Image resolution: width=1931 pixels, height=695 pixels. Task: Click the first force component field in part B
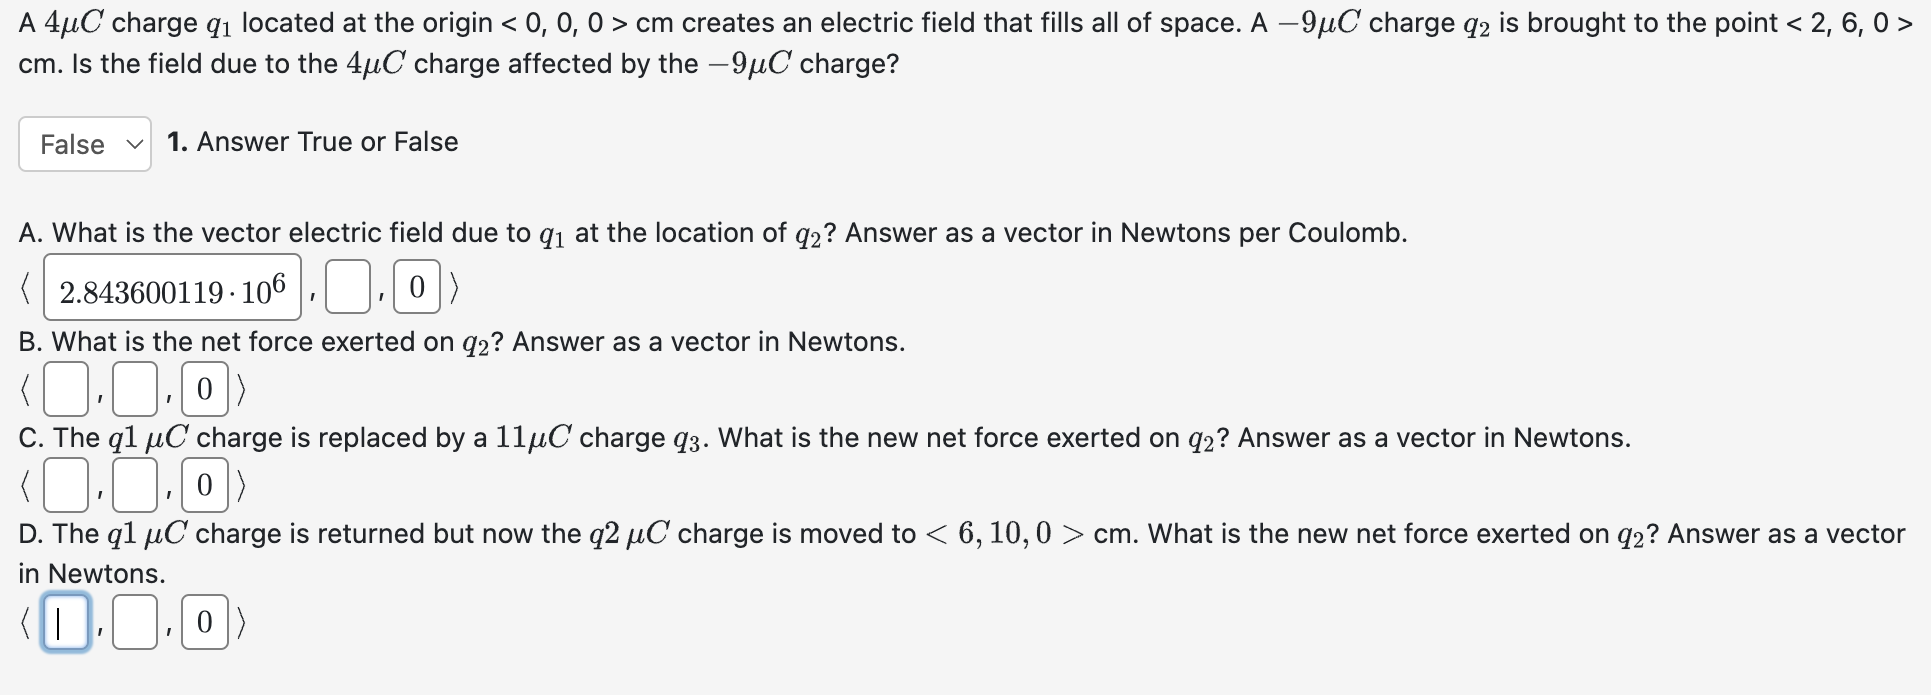tap(64, 388)
